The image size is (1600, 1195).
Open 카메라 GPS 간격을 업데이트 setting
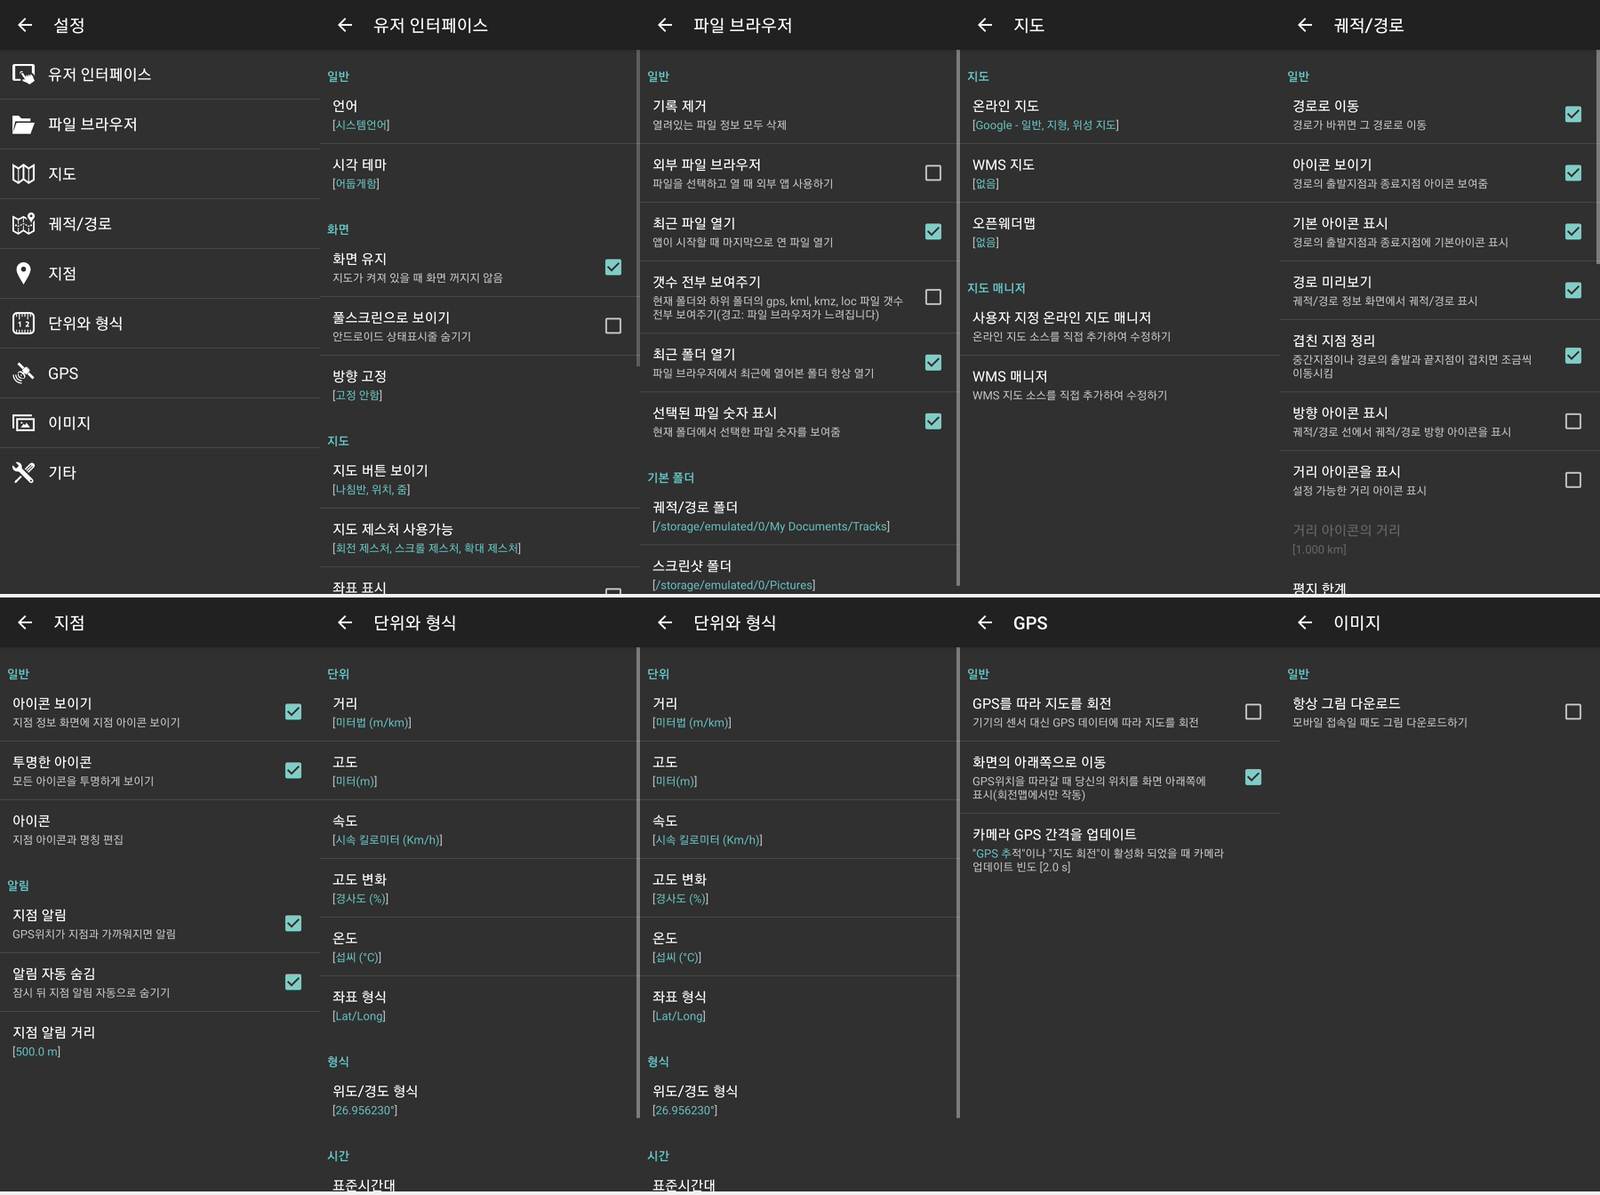tap(1120, 849)
